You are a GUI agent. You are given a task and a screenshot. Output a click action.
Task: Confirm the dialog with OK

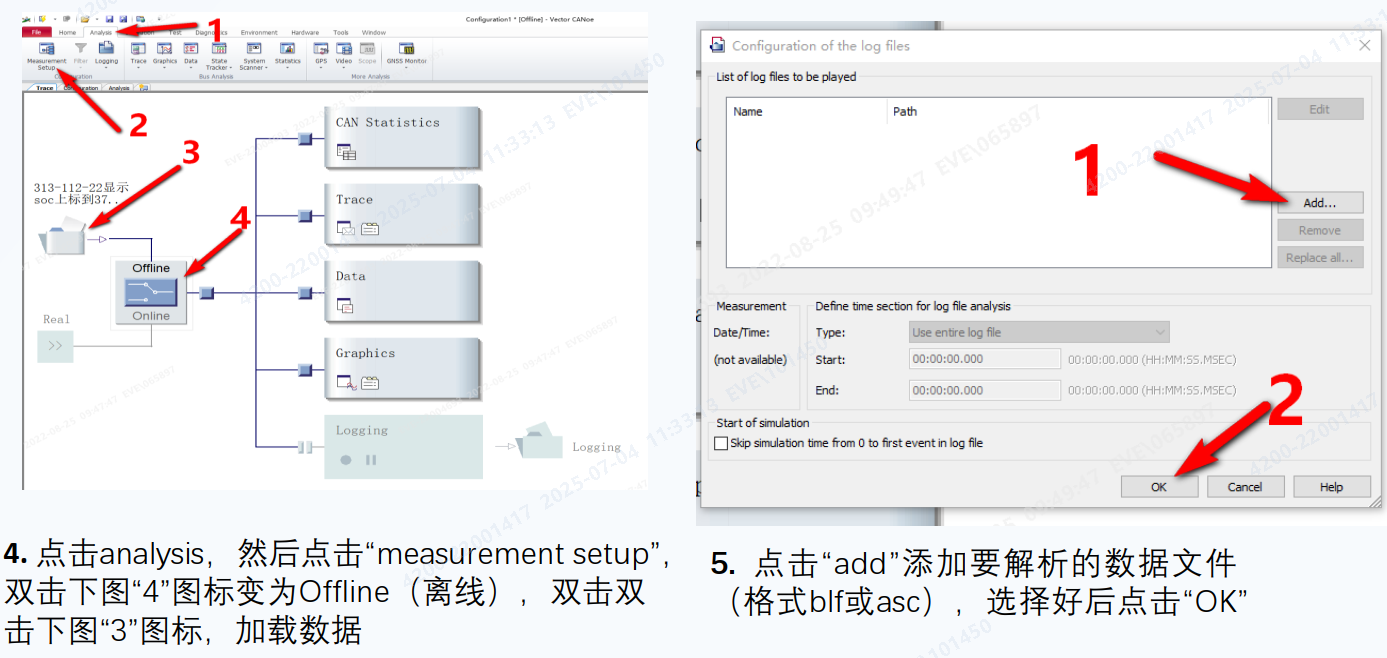coord(1158,487)
